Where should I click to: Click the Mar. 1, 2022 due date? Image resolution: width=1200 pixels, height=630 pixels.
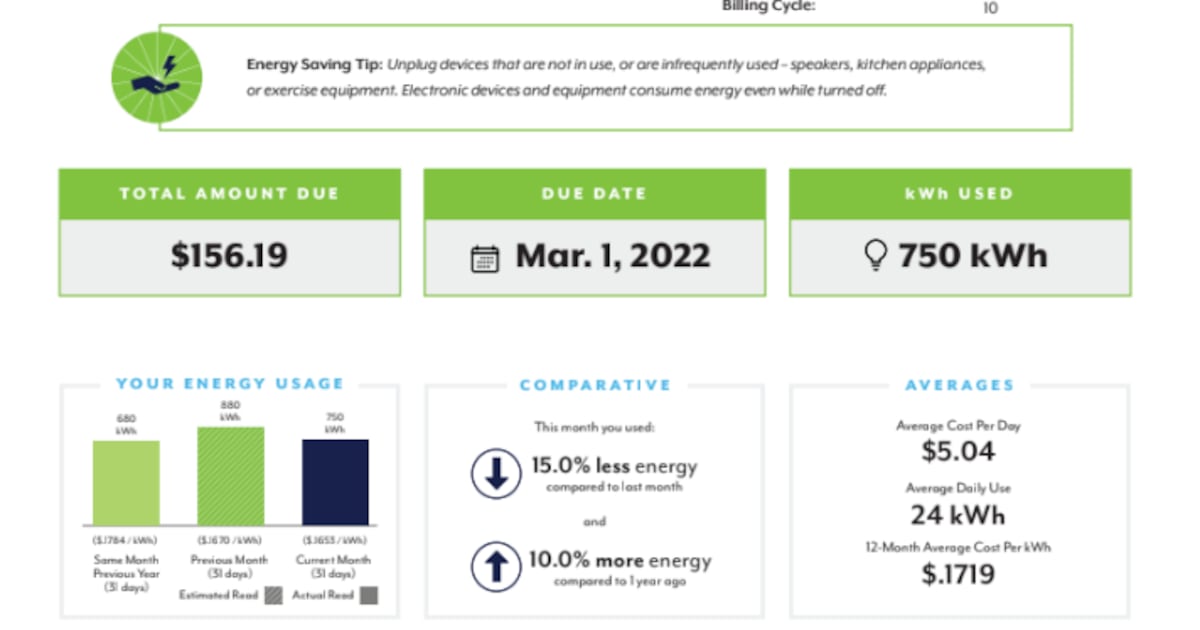tap(612, 256)
